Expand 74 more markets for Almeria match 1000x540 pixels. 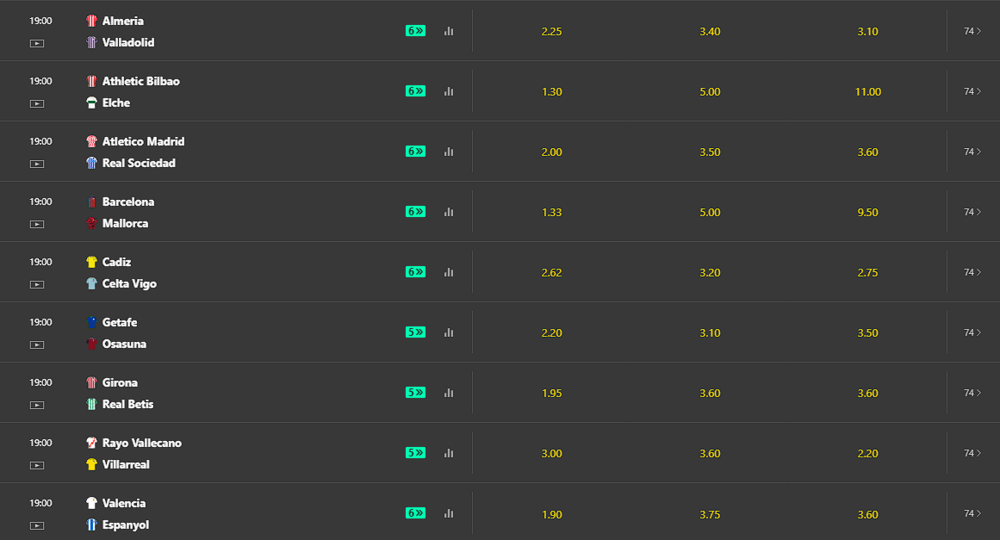(972, 31)
